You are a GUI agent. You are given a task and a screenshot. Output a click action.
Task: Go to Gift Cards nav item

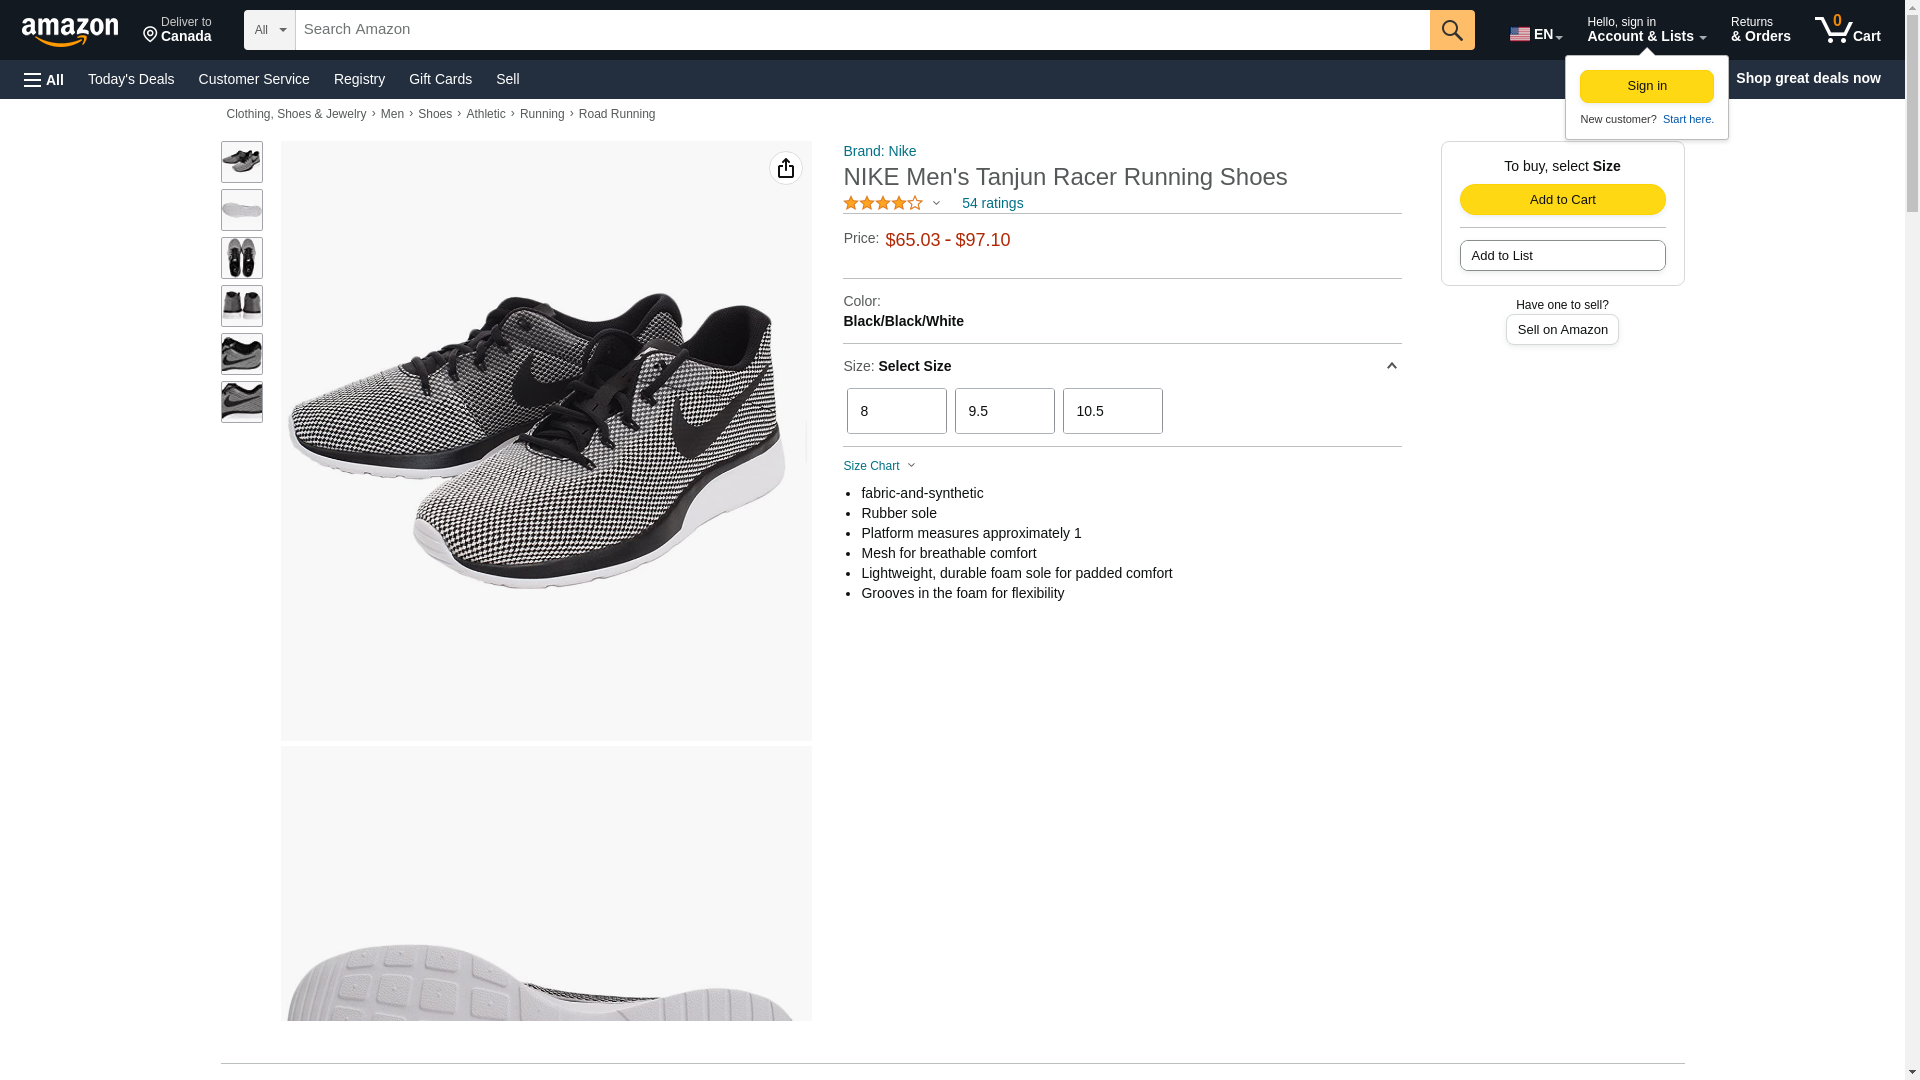click(440, 79)
